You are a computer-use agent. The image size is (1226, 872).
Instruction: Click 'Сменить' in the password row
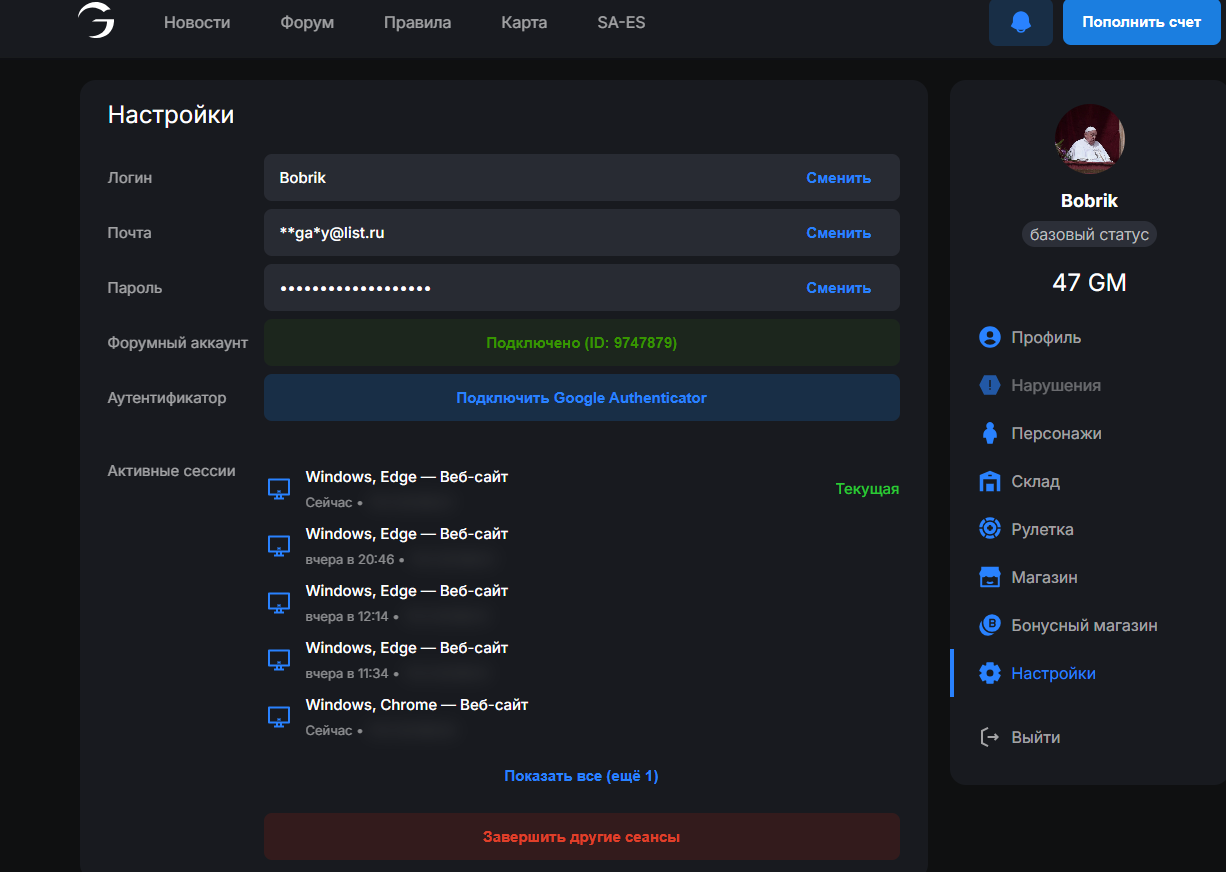pos(838,288)
